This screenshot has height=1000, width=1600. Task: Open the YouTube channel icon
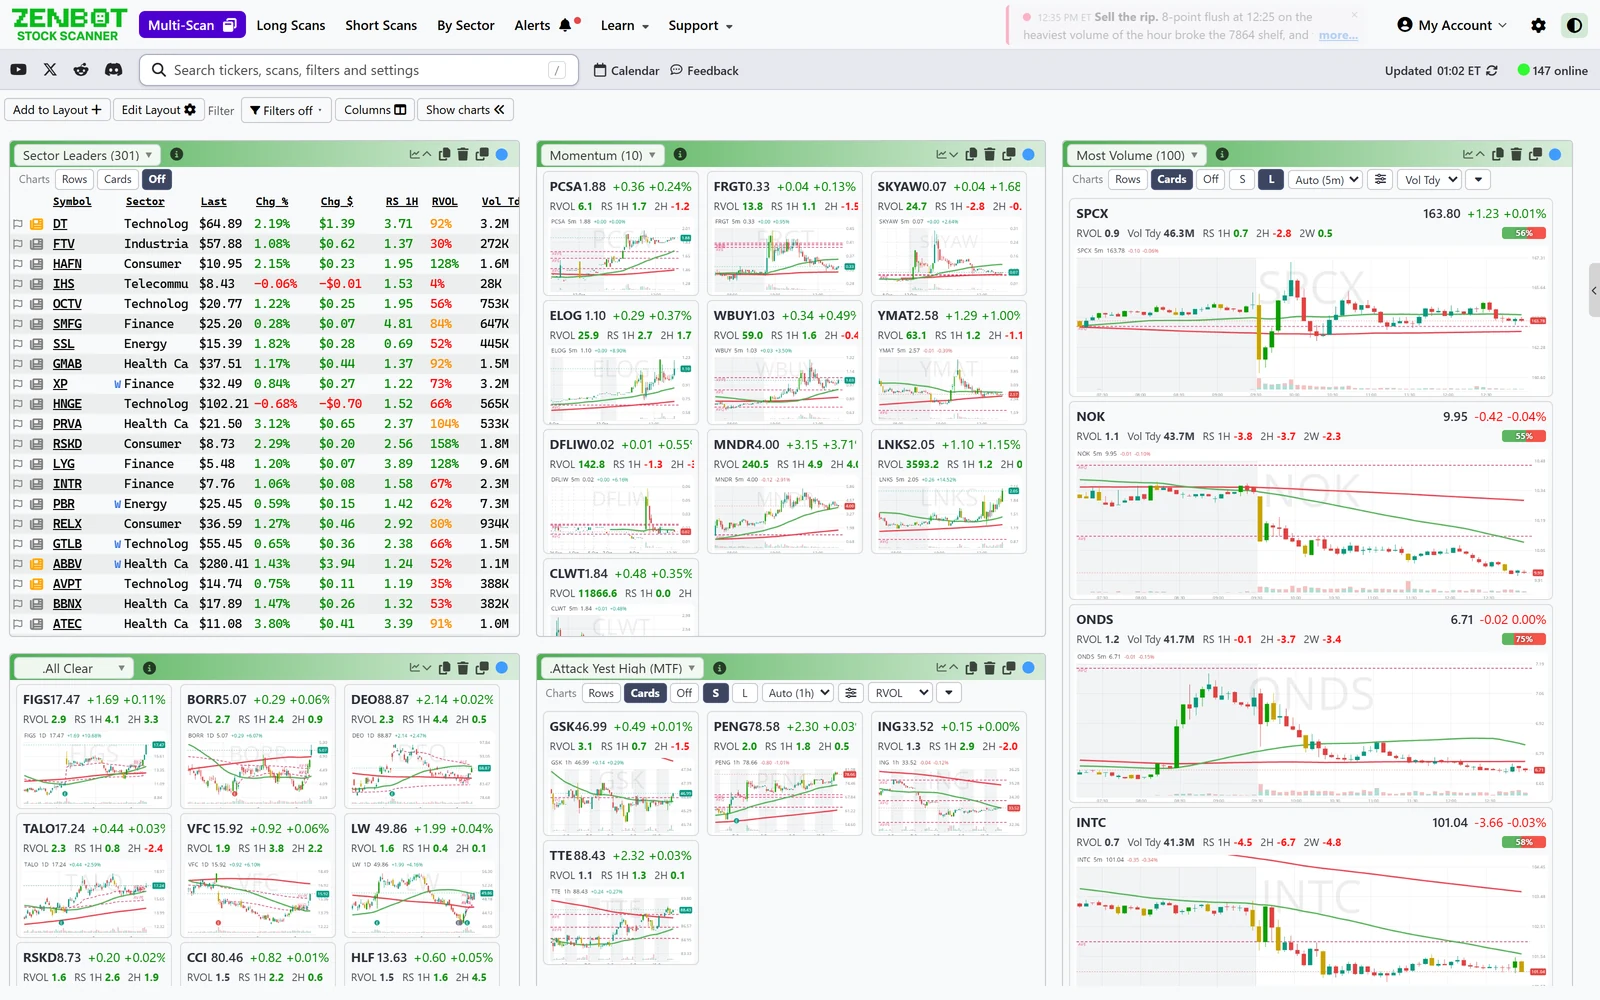pos(18,70)
